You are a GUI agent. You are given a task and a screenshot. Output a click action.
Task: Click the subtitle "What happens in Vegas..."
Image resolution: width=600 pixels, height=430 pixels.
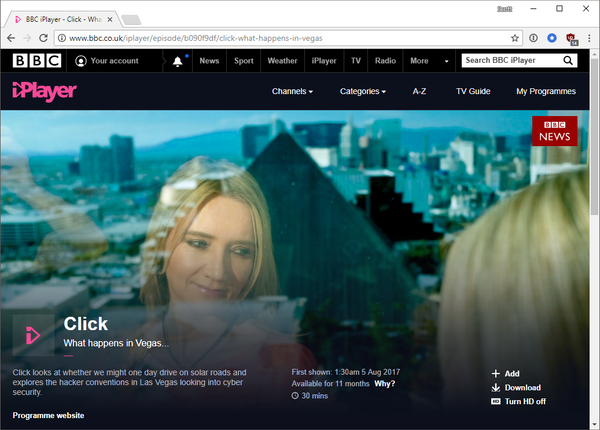point(116,343)
